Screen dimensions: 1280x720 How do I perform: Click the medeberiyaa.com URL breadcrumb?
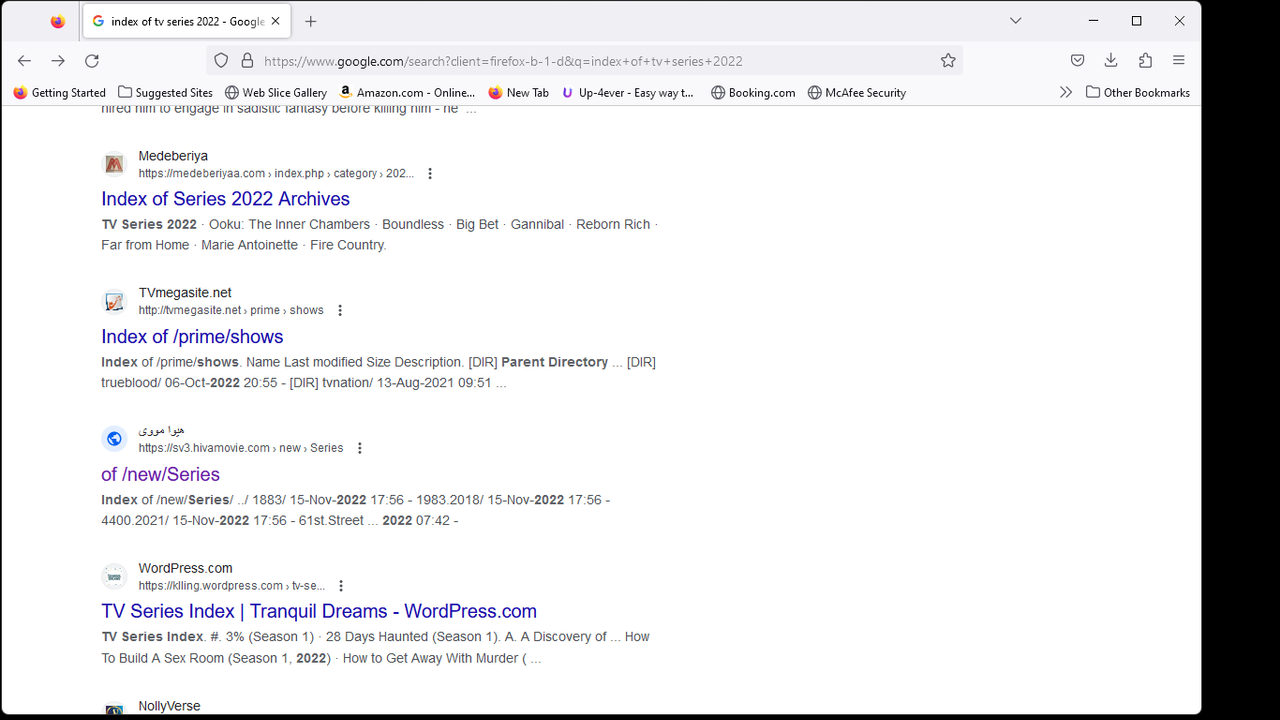coord(276,174)
